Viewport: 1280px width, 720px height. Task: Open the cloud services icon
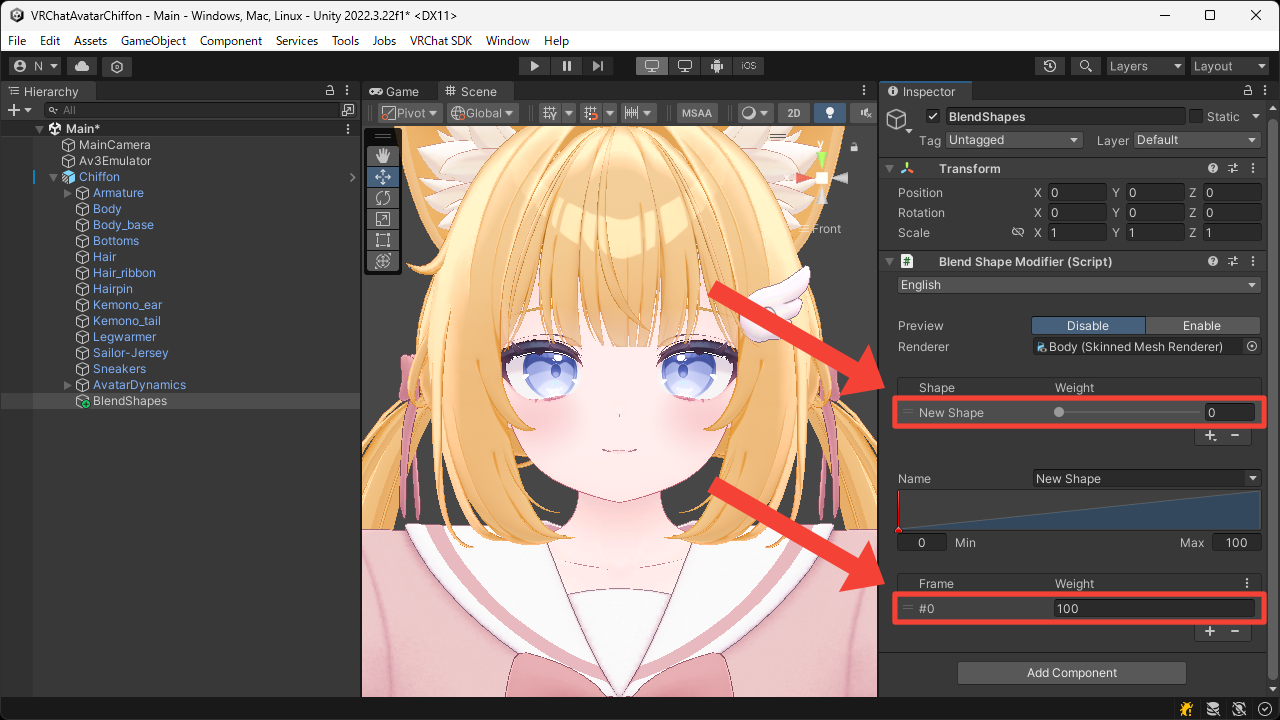(82, 66)
